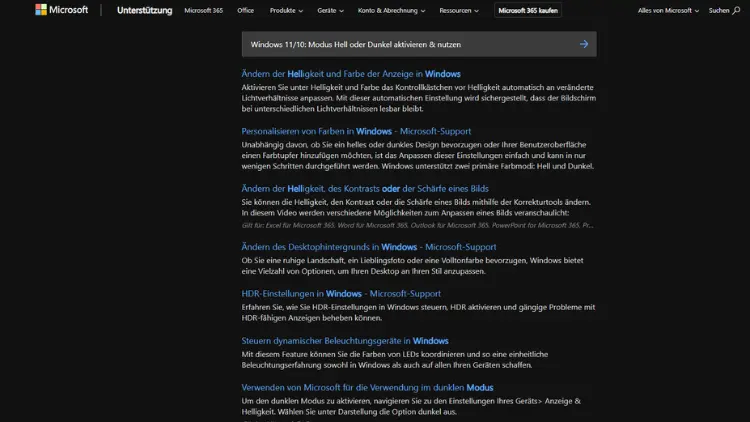
Task: Click the description starting 'Sie können die Helligkeit'
Action: 416,207
